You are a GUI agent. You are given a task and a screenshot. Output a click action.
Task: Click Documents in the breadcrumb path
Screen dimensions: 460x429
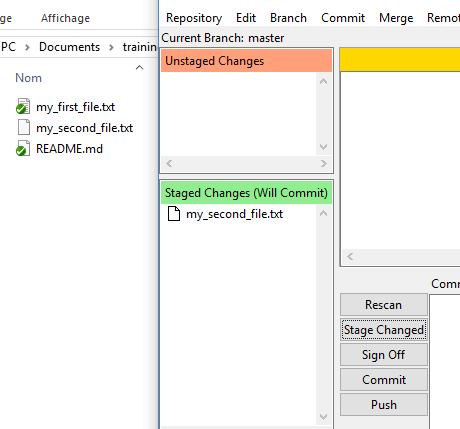(x=69, y=47)
